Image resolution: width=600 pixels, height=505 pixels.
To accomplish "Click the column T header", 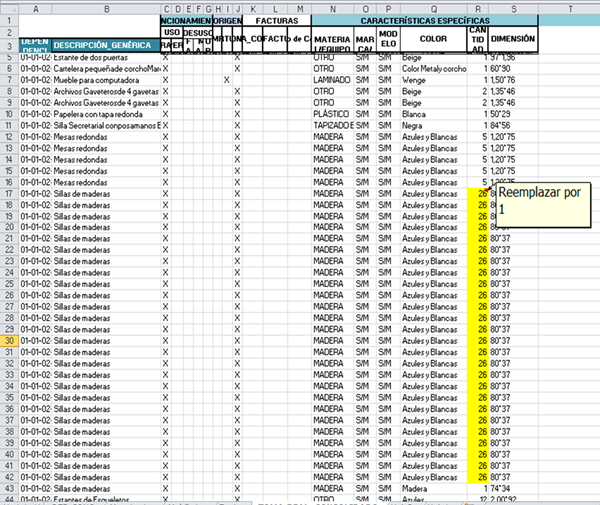I will click(x=570, y=9).
